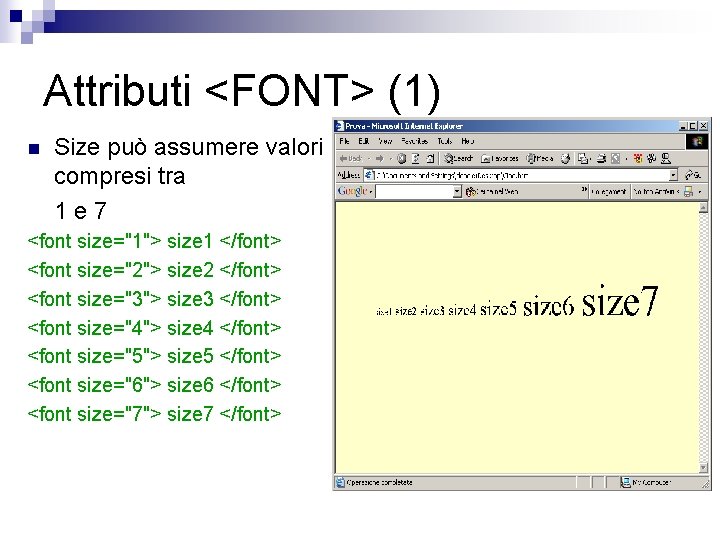Click the Address label

pyautogui.click(x=349, y=175)
